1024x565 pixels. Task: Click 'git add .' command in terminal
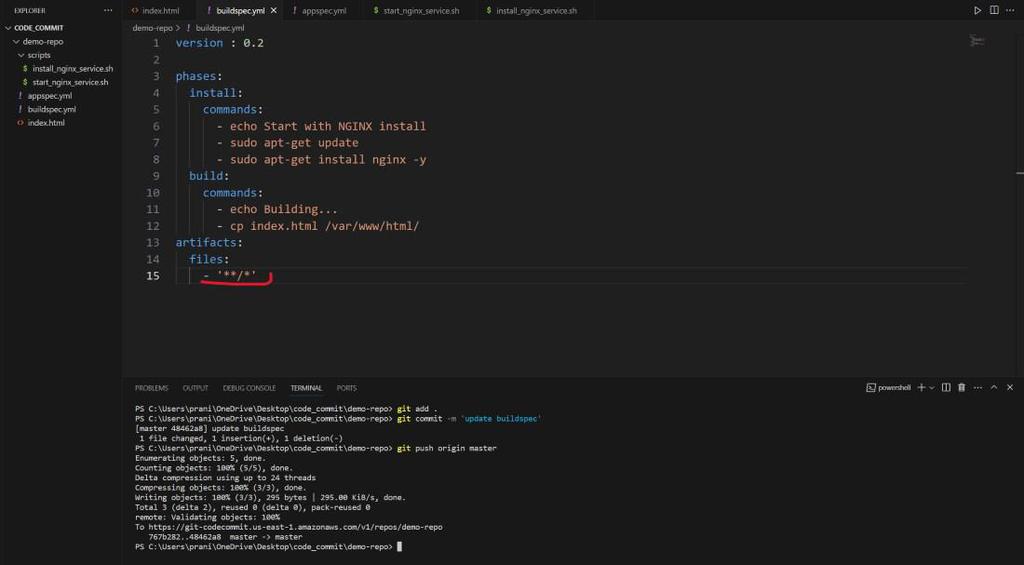417,409
